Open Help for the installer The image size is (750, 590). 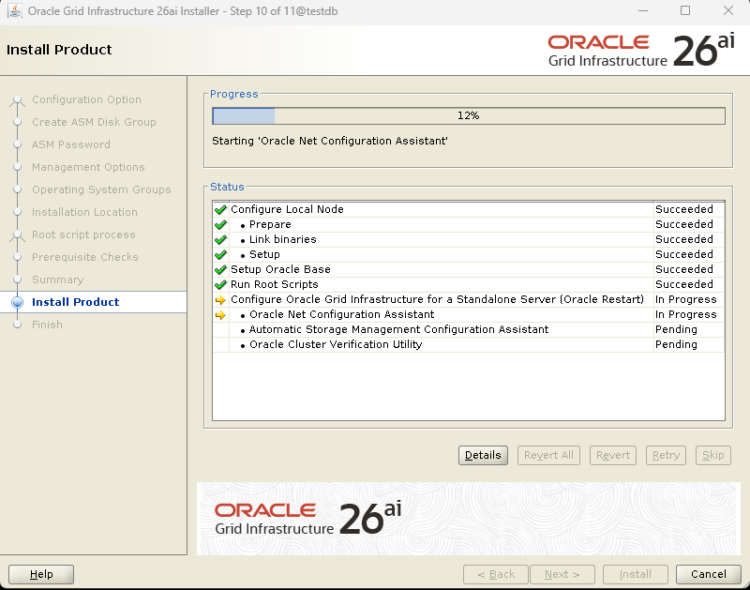click(41, 574)
